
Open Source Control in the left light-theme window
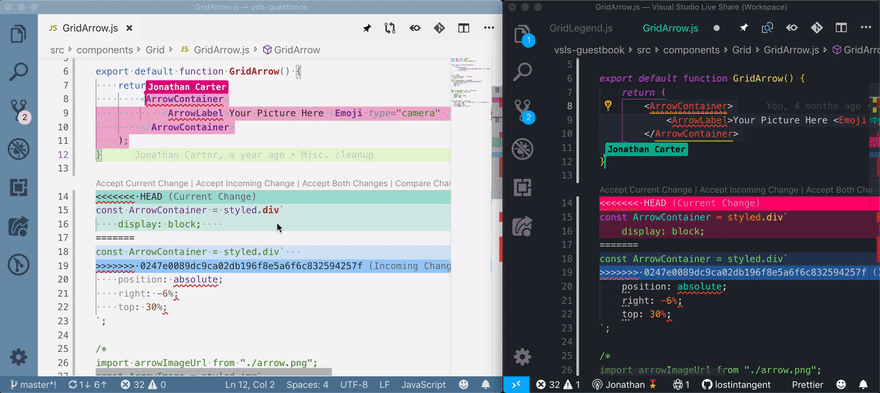click(x=19, y=111)
